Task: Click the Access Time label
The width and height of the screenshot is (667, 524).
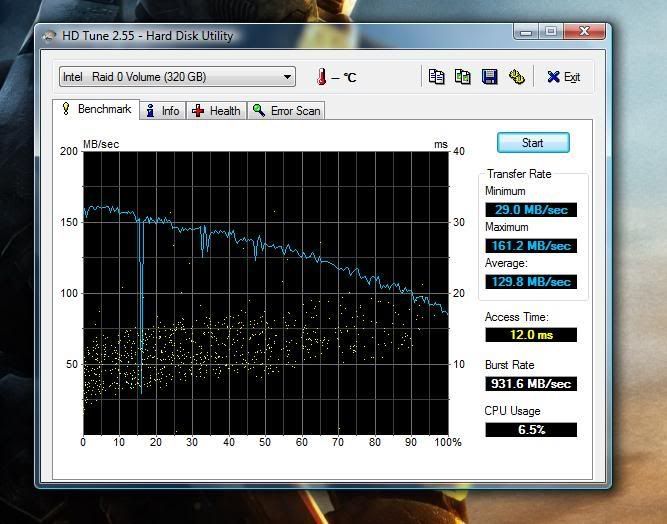Action: [517, 317]
